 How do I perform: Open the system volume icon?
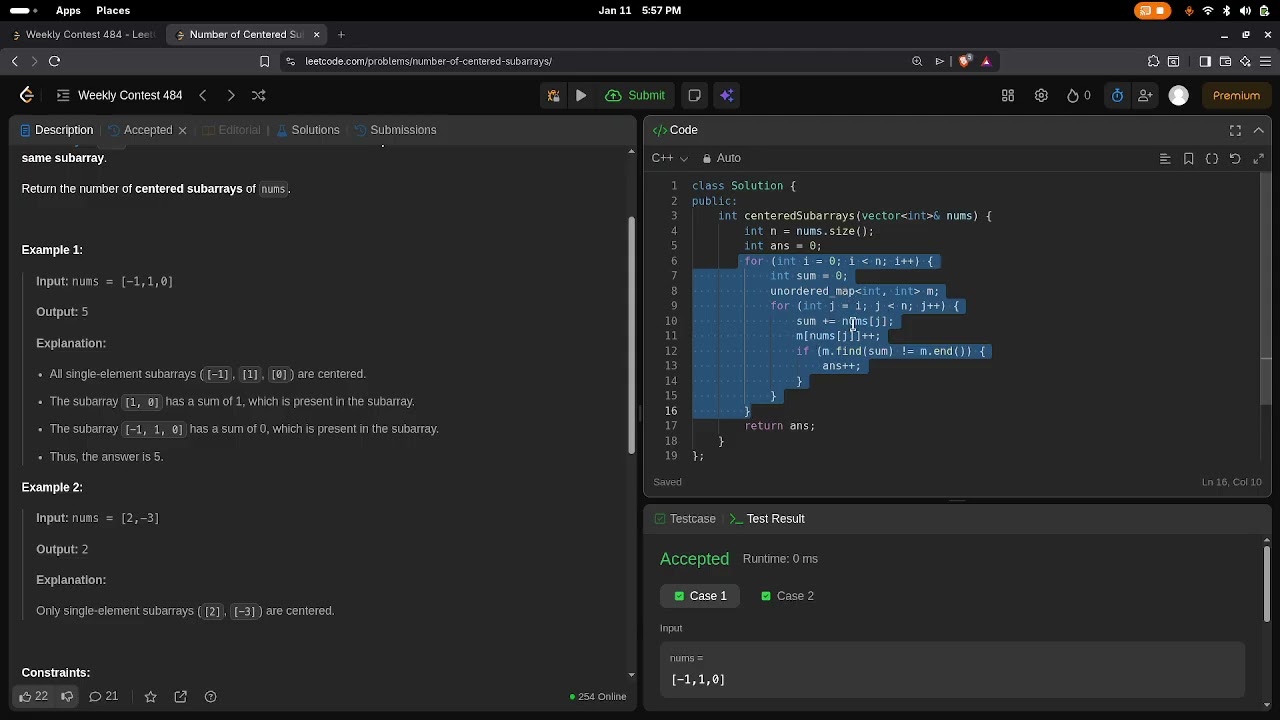coord(1245,11)
